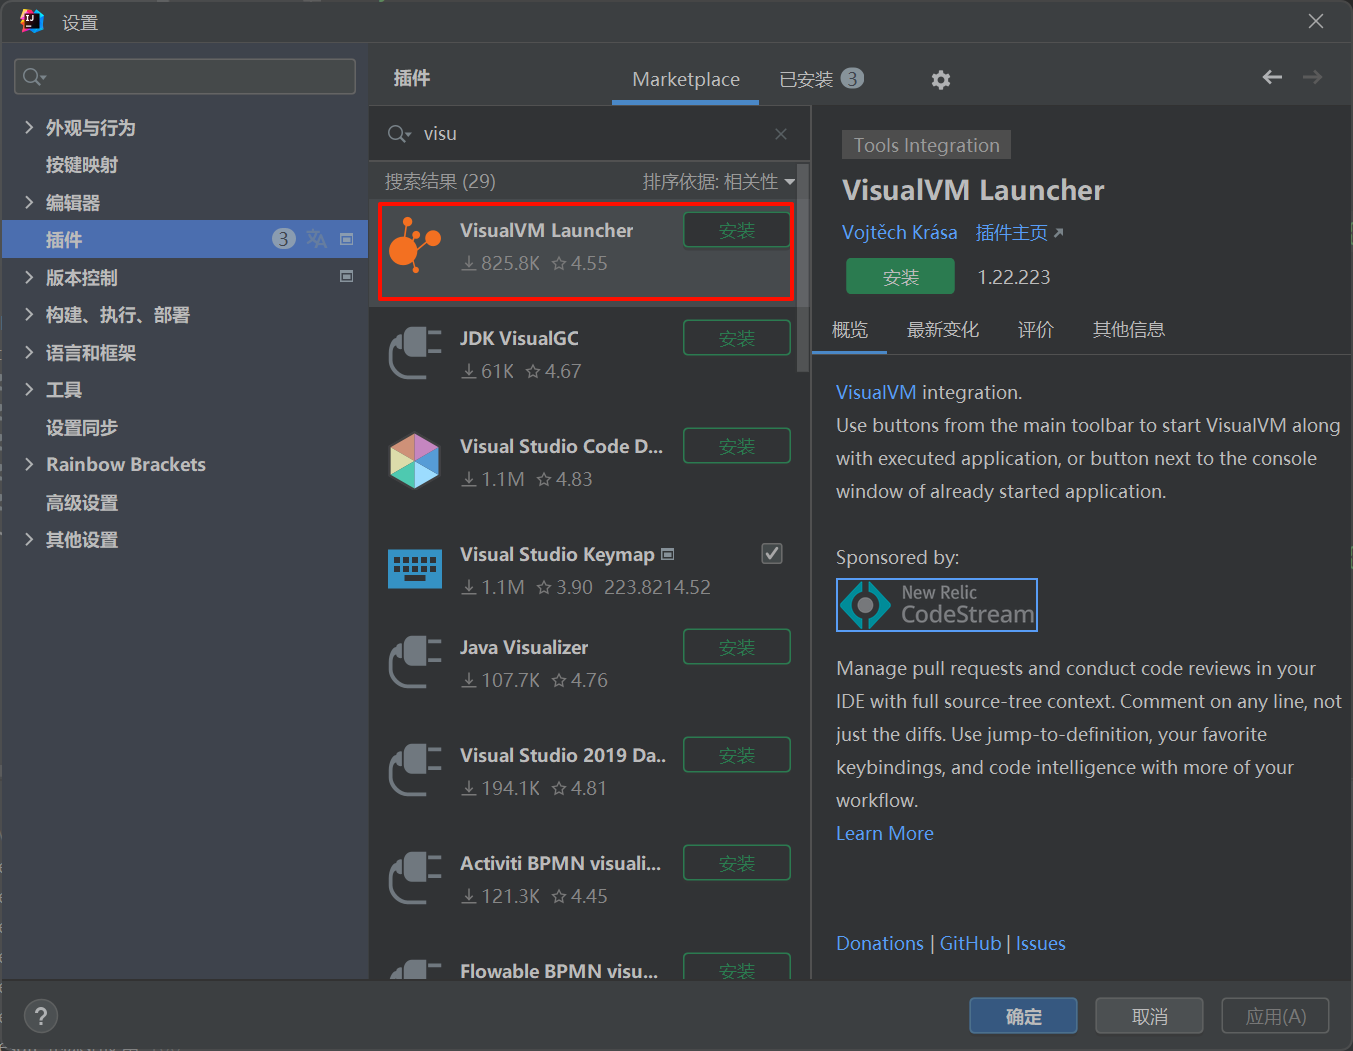Click the settings search magnifier icon
Viewport: 1353px width, 1051px height.
(35, 77)
